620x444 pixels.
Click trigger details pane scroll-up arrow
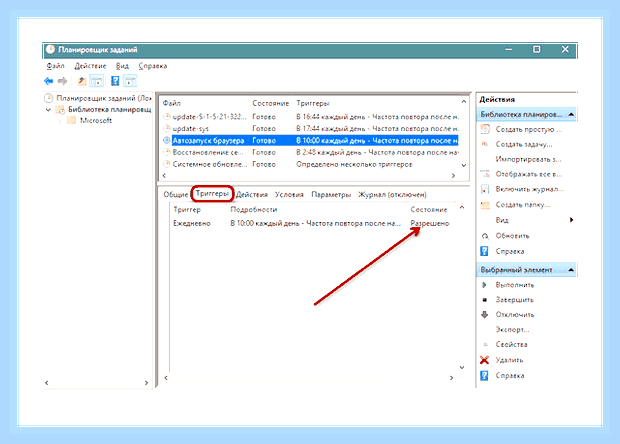[x=462, y=207]
